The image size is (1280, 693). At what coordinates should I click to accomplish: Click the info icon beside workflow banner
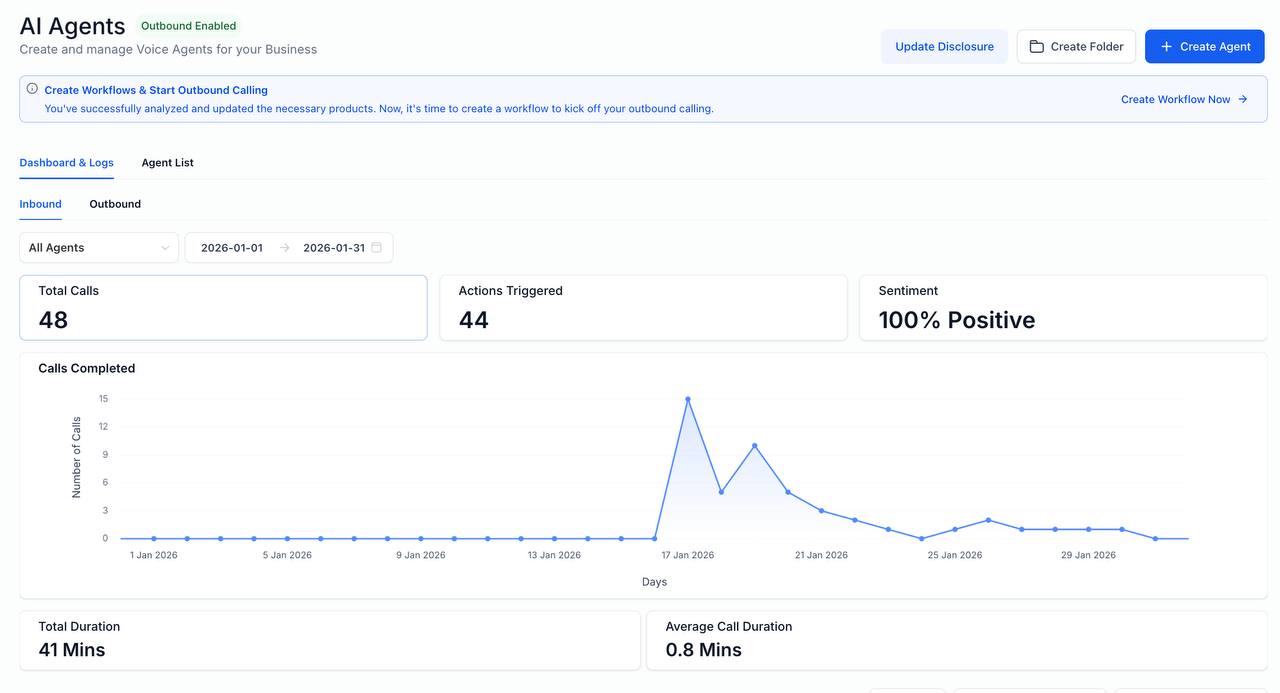point(31,88)
